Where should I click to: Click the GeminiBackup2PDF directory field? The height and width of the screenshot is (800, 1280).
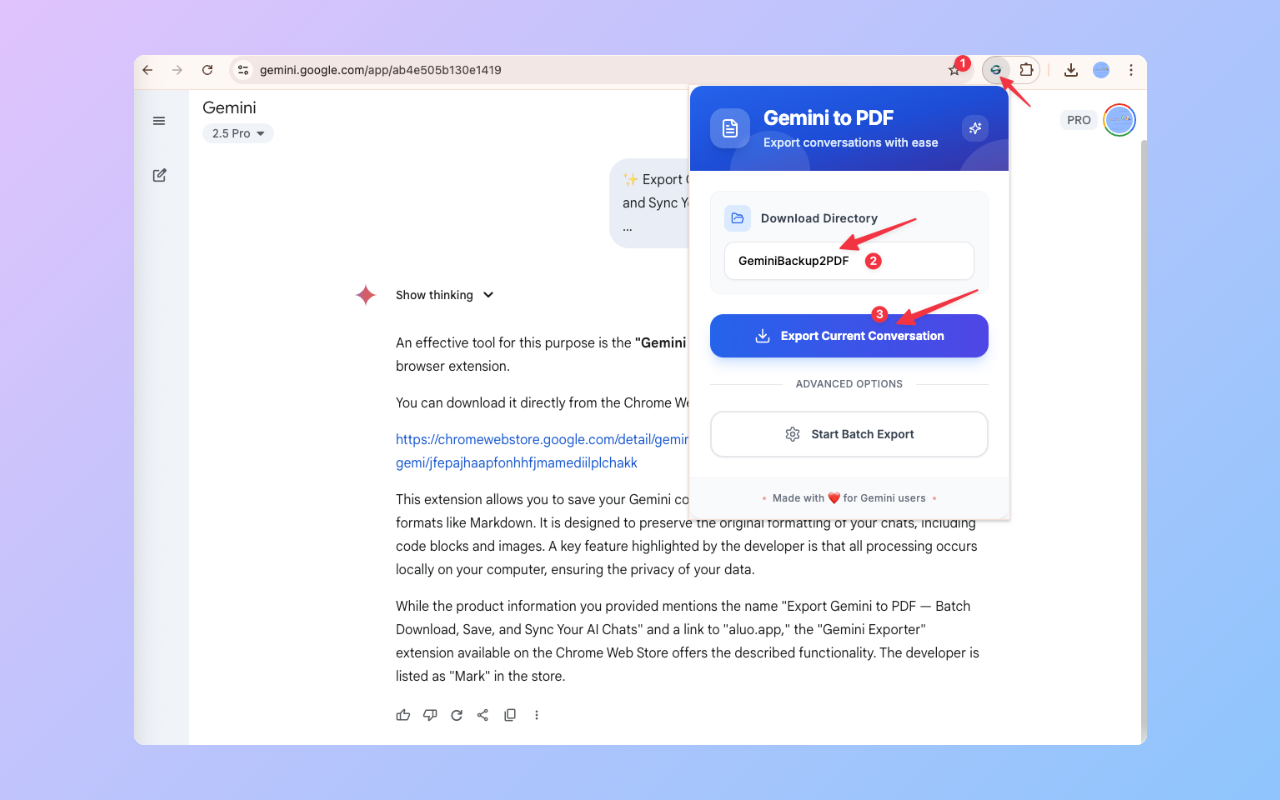pos(849,261)
